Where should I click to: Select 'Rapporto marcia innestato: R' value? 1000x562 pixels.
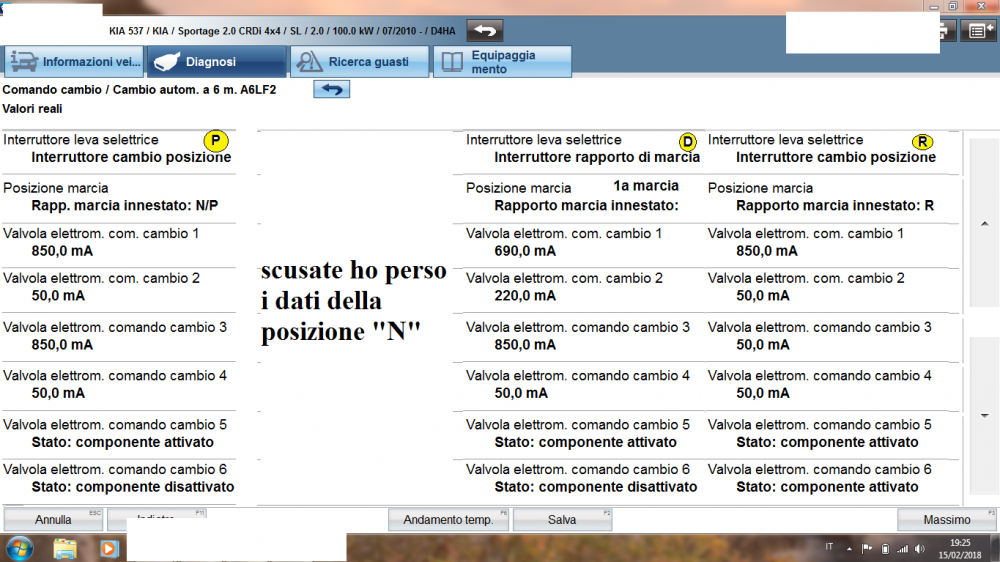pos(835,205)
